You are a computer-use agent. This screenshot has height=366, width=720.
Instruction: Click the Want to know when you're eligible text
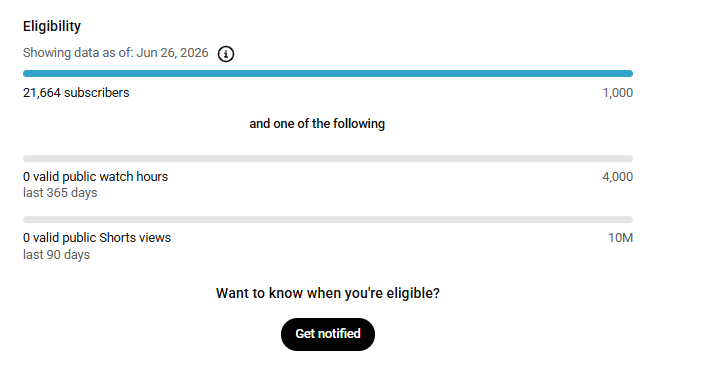328,293
